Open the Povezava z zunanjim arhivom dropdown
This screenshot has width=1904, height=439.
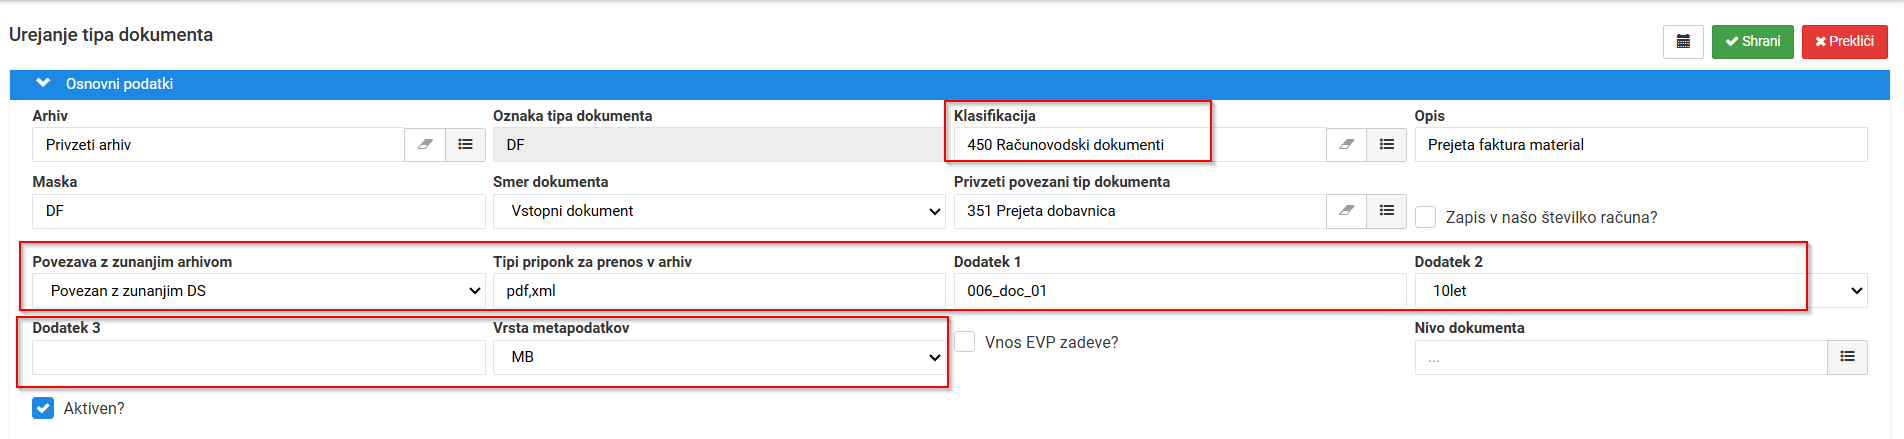pos(259,291)
